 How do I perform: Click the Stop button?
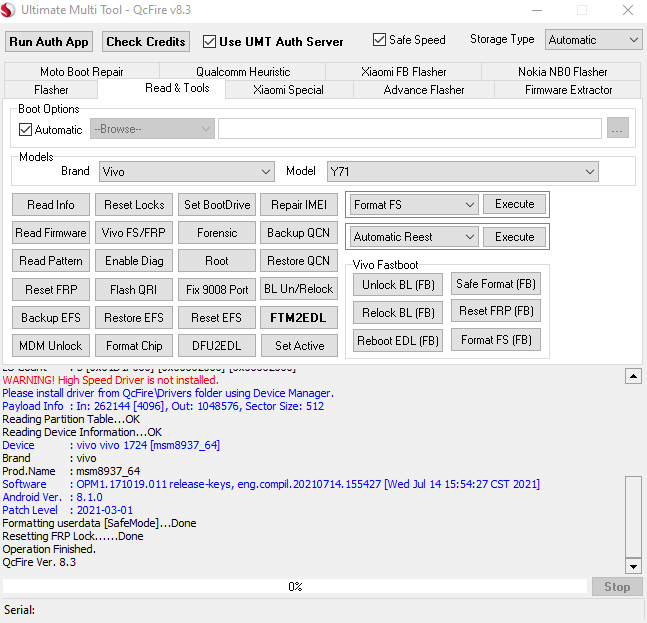pos(617,587)
